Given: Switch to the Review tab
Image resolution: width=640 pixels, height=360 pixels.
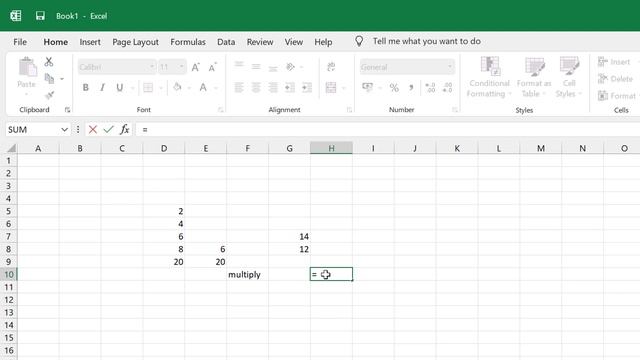Looking at the screenshot, I should pyautogui.click(x=260, y=42).
